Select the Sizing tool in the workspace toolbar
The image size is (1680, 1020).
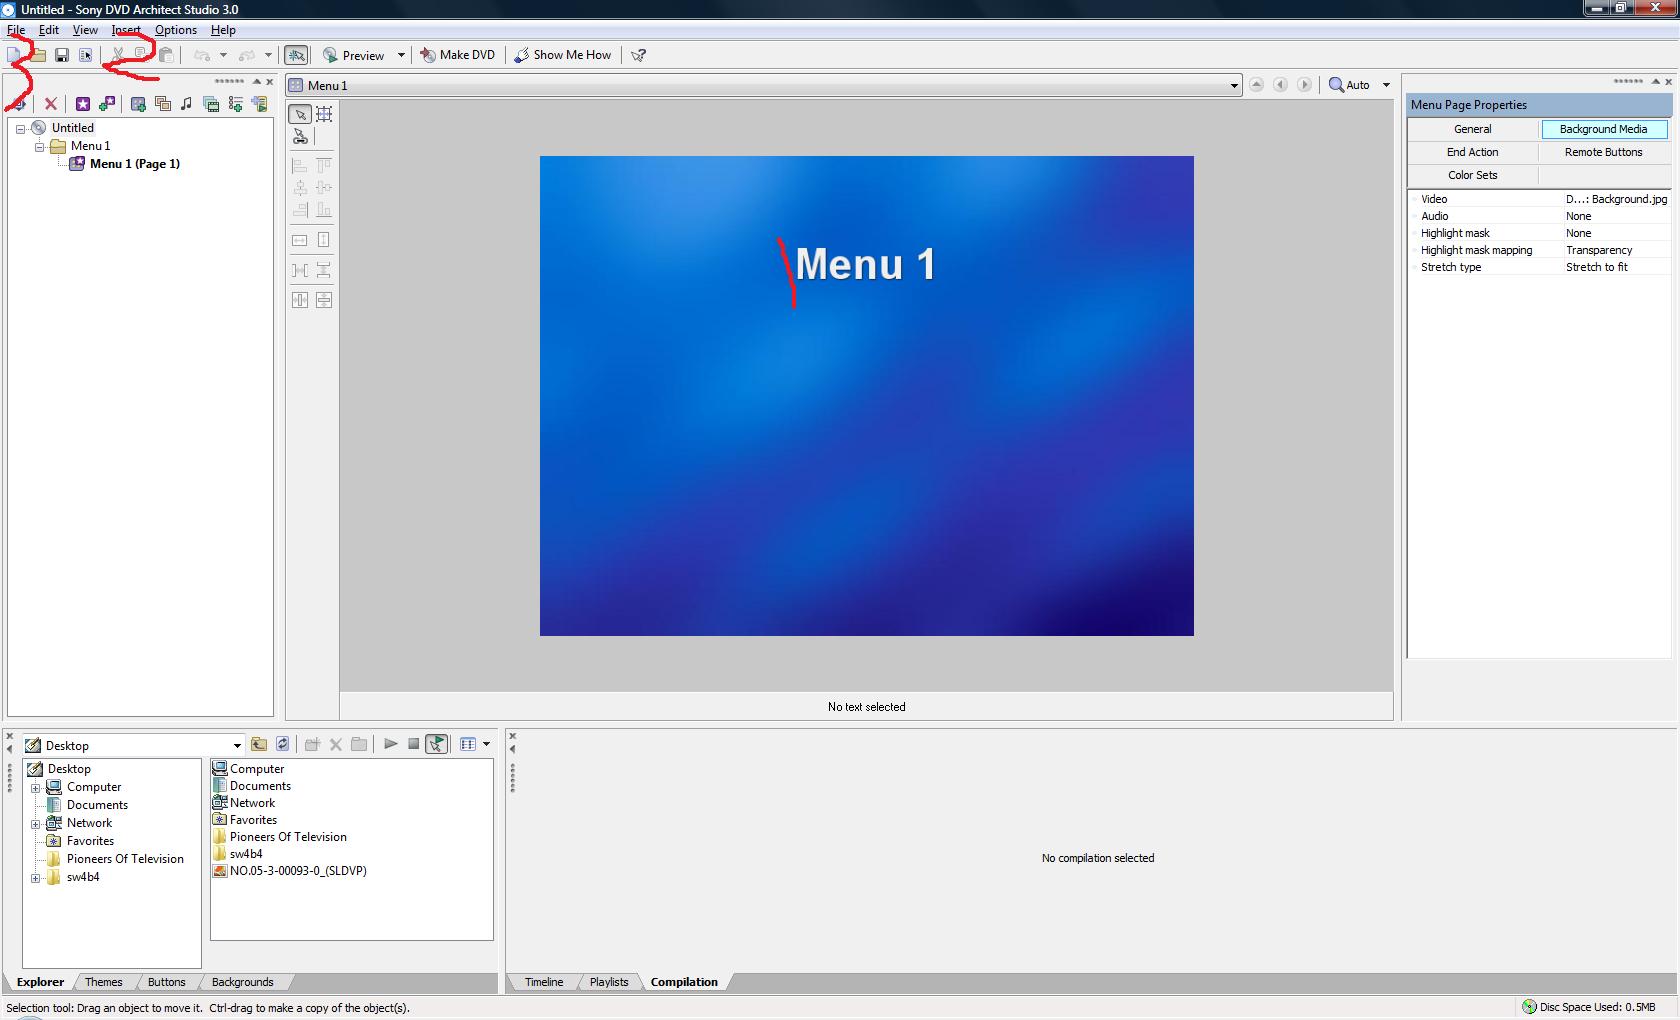(324, 114)
